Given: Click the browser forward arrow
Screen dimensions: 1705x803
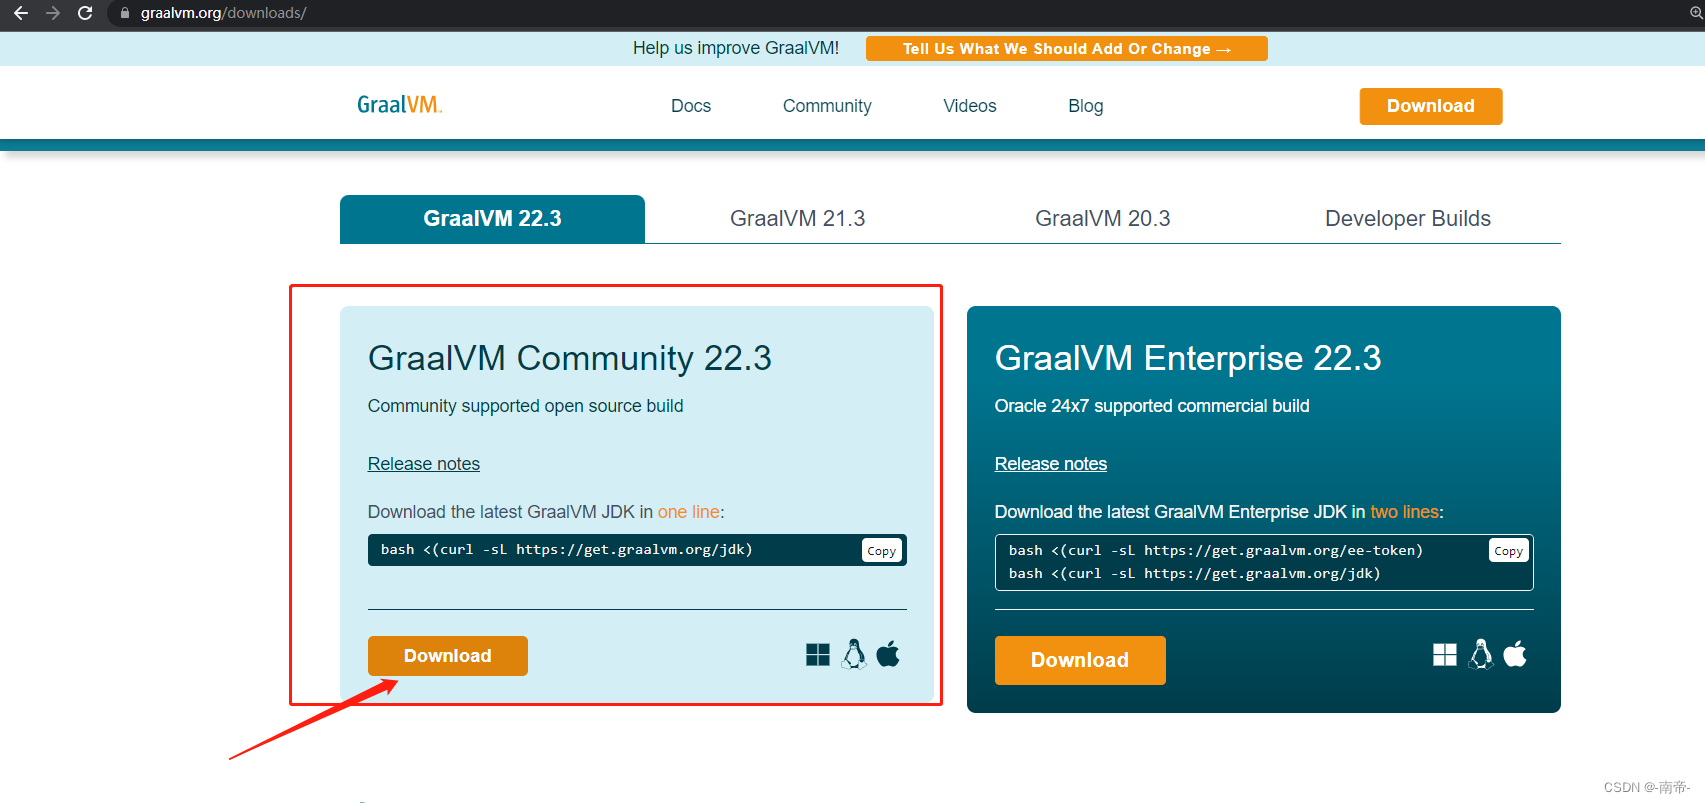Looking at the screenshot, I should point(53,13).
